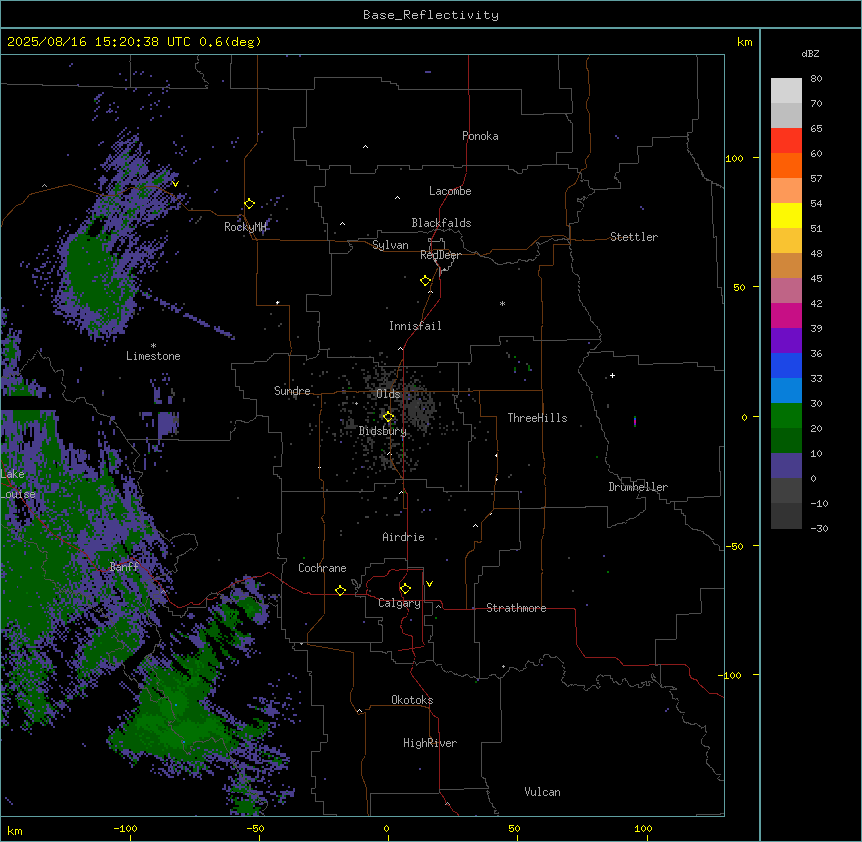Select the RockyMH label

pos(245,227)
